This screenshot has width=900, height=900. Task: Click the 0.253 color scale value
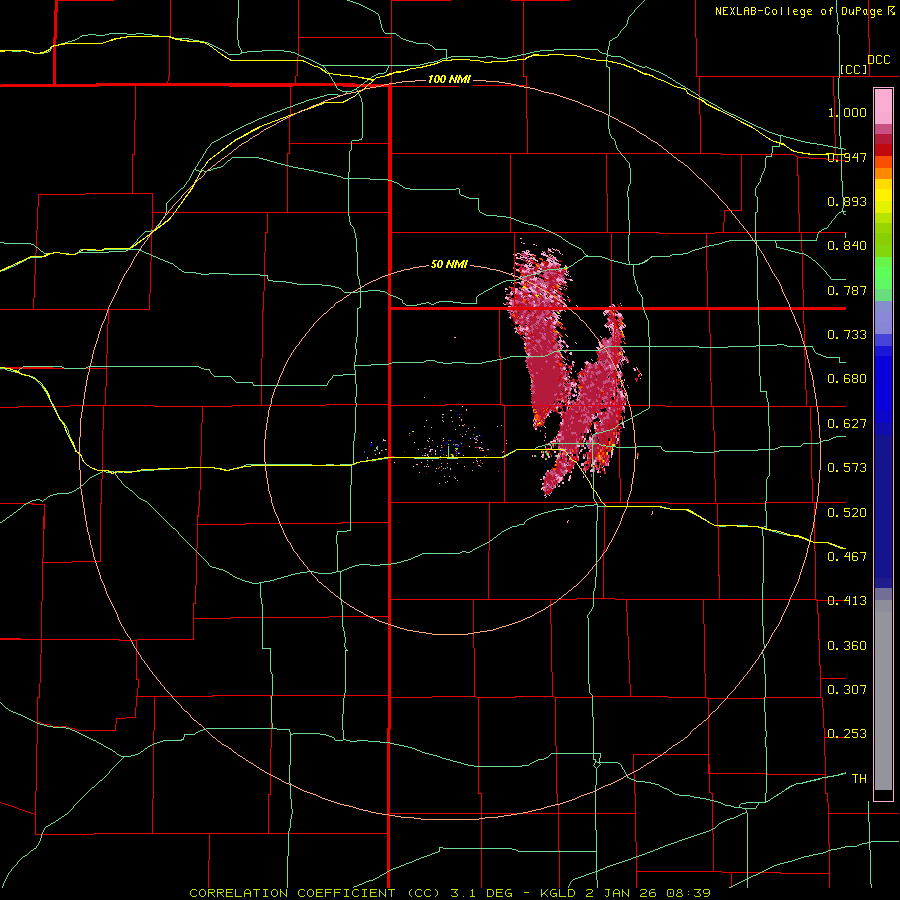coord(847,734)
